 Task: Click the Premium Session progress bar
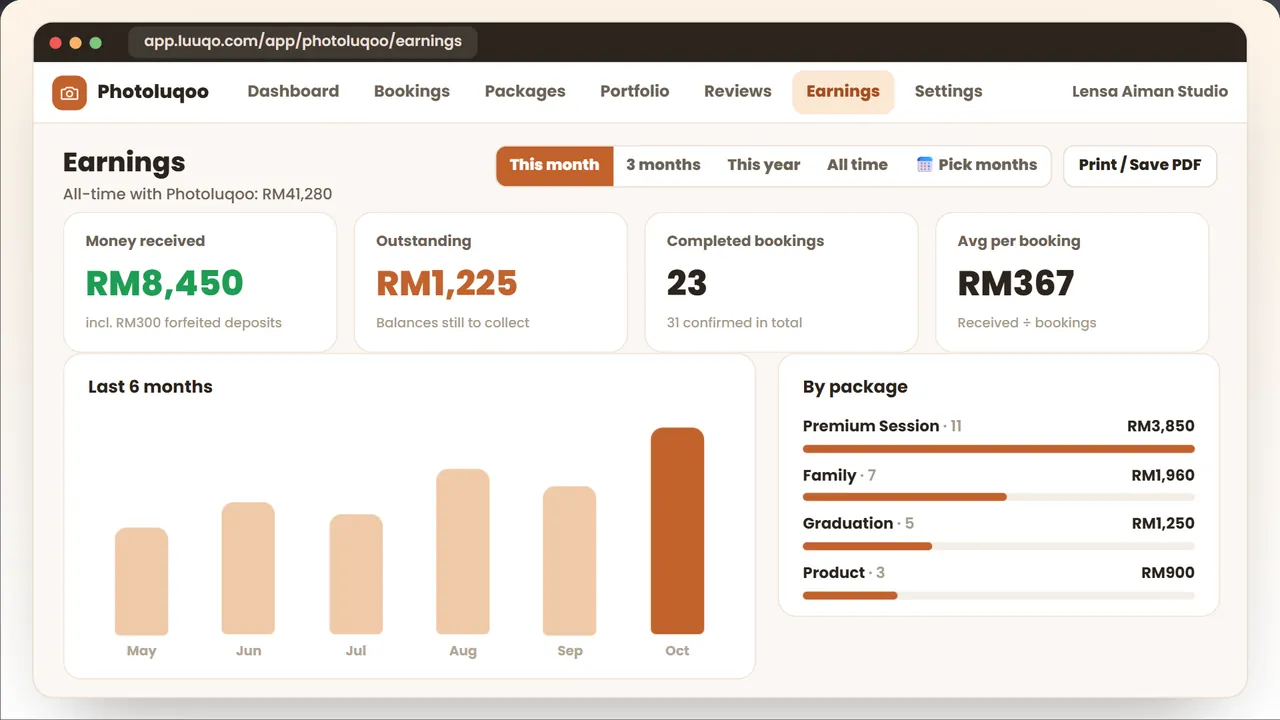click(x=999, y=449)
